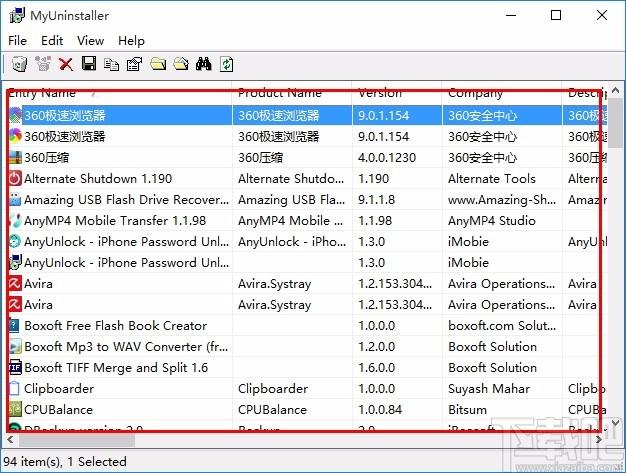Click the AnyUnlock - iPho... product name cell
This screenshot has height=473, width=626.
[292, 241]
